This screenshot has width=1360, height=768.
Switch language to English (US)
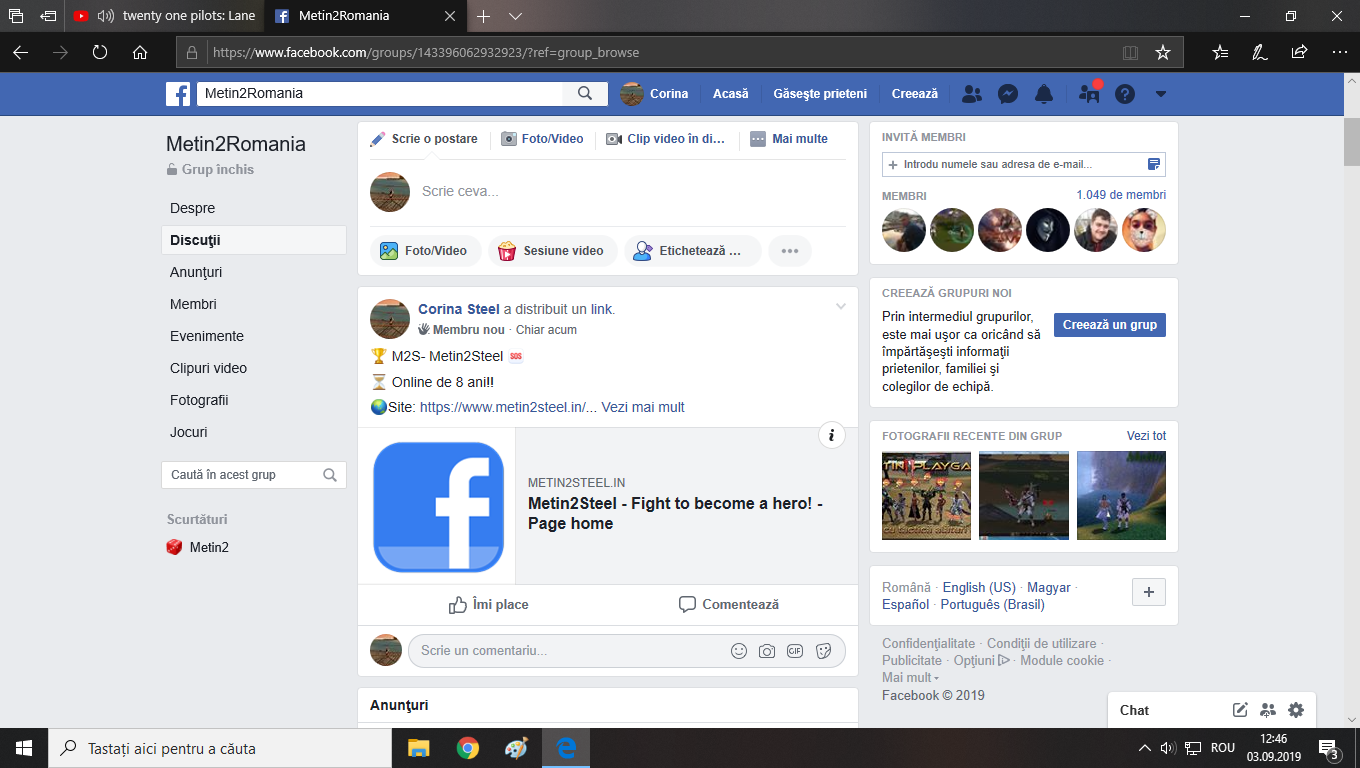979,588
